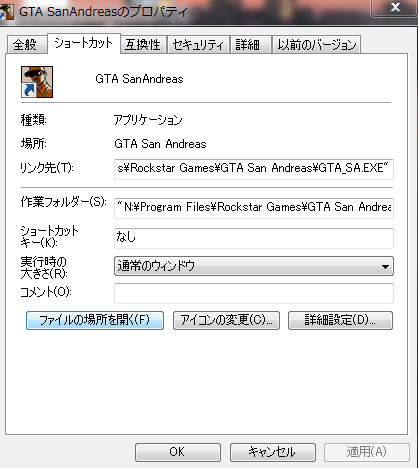Switch to the 詳細 tab
The height and width of the screenshot is (468, 418).
pos(250,44)
